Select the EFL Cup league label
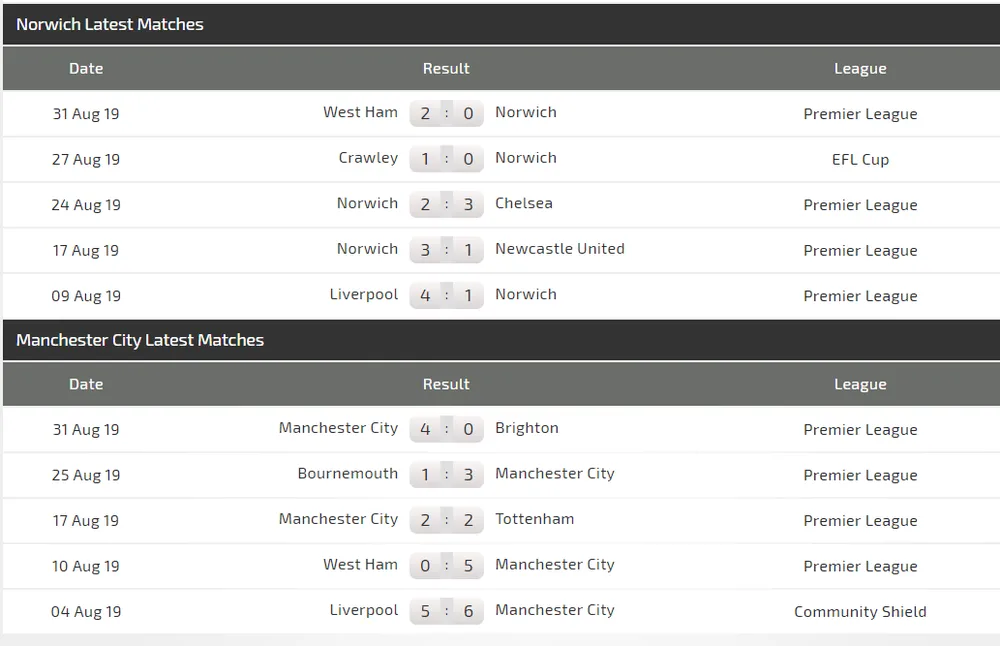Image resolution: width=1000 pixels, height=646 pixels. pos(860,159)
